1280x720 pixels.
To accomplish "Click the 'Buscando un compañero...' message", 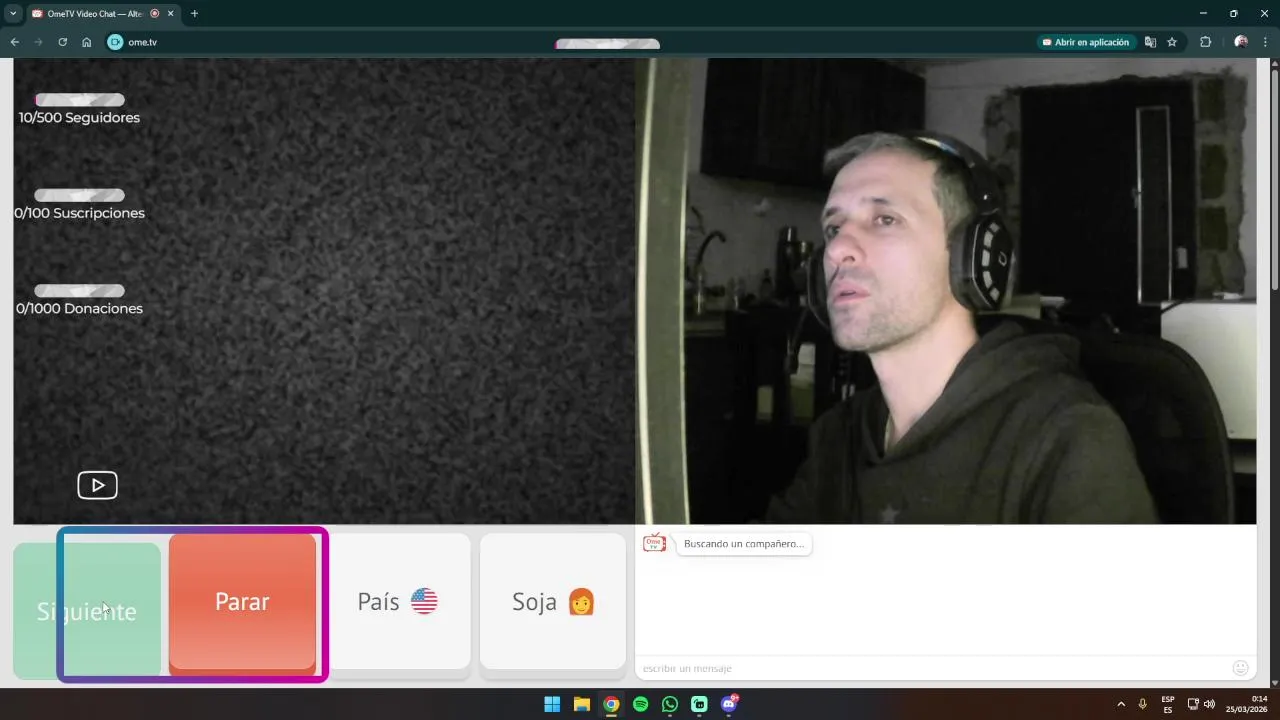I will coord(744,544).
